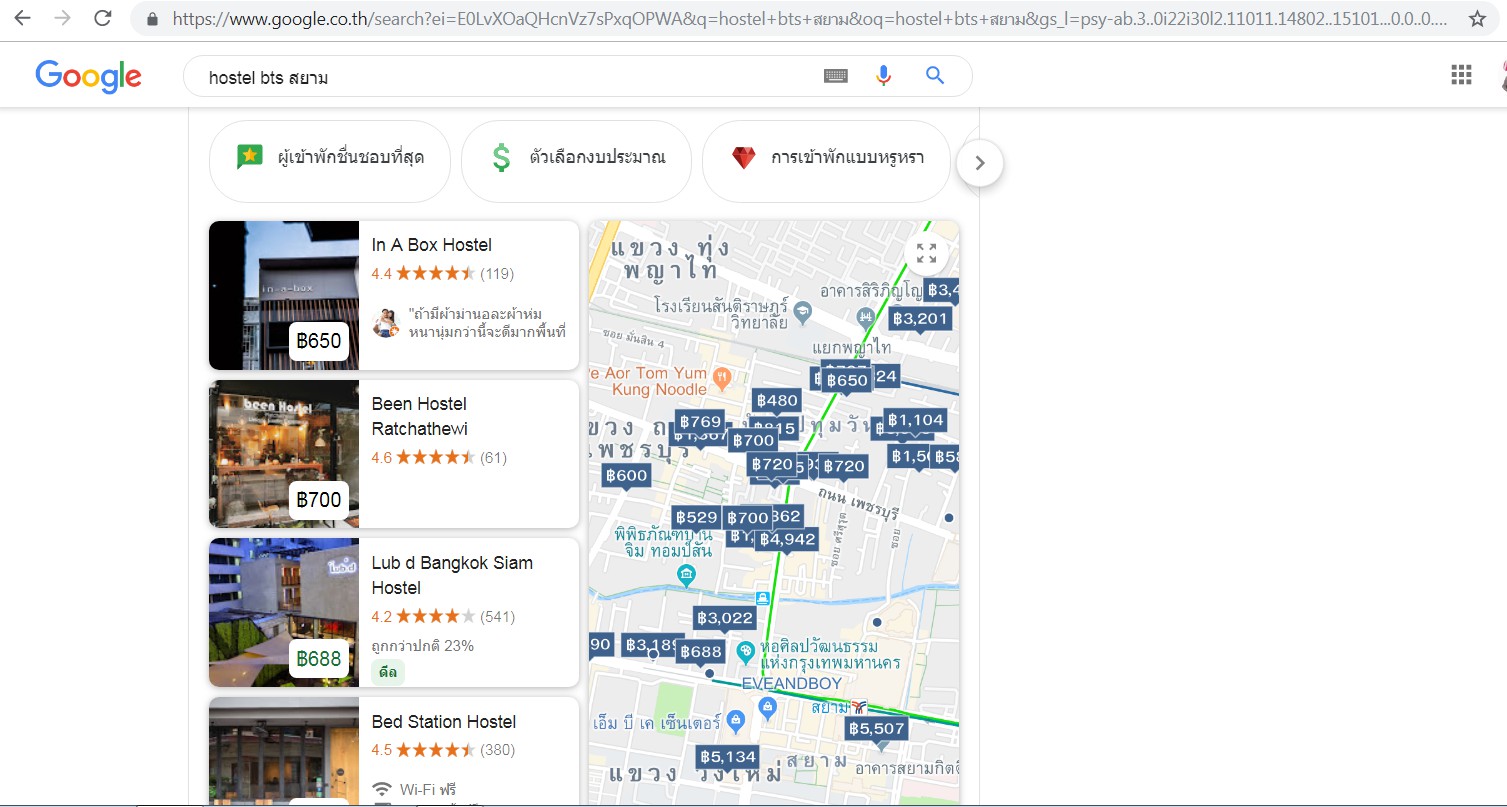Click the Bangkok Art Centre map pin
Screen dimensions: 1507x807
point(746,652)
